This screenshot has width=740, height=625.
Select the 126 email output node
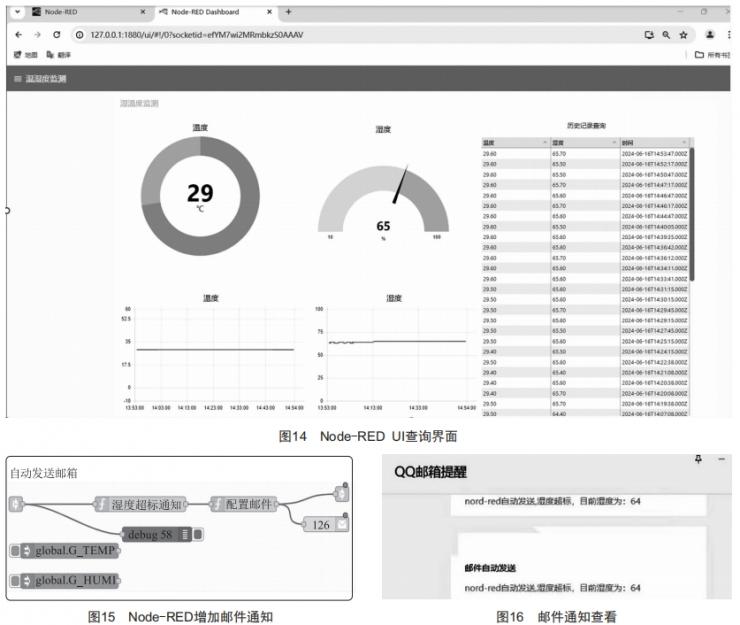[x=325, y=524]
